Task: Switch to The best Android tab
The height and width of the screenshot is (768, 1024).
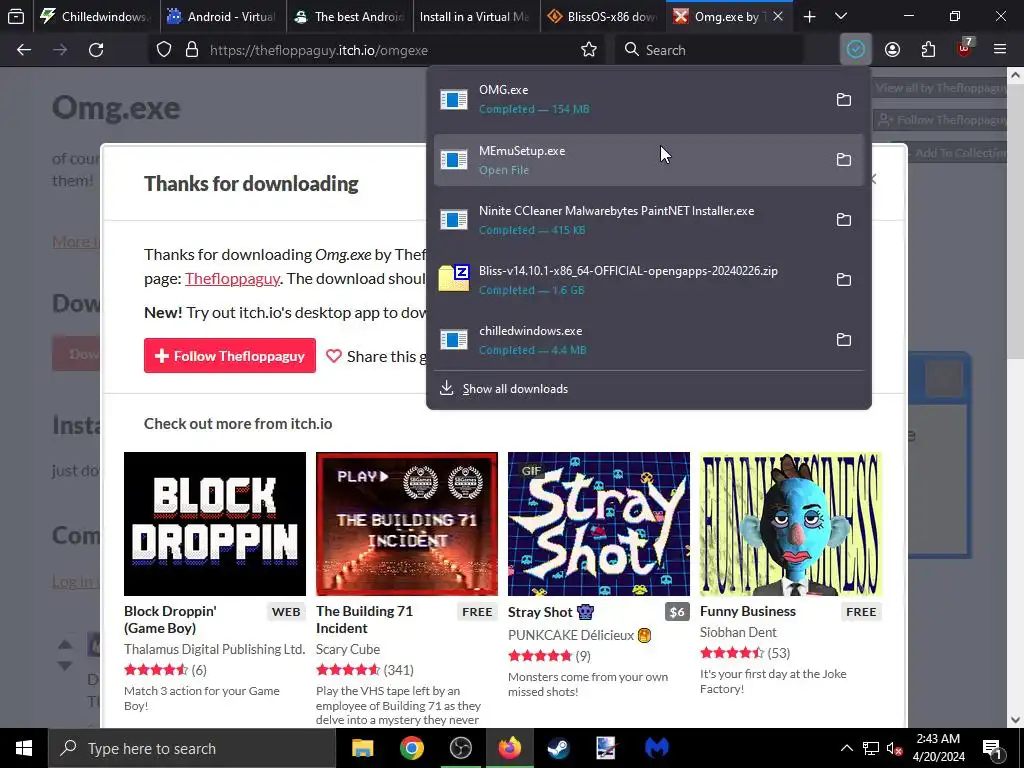Action: click(349, 17)
